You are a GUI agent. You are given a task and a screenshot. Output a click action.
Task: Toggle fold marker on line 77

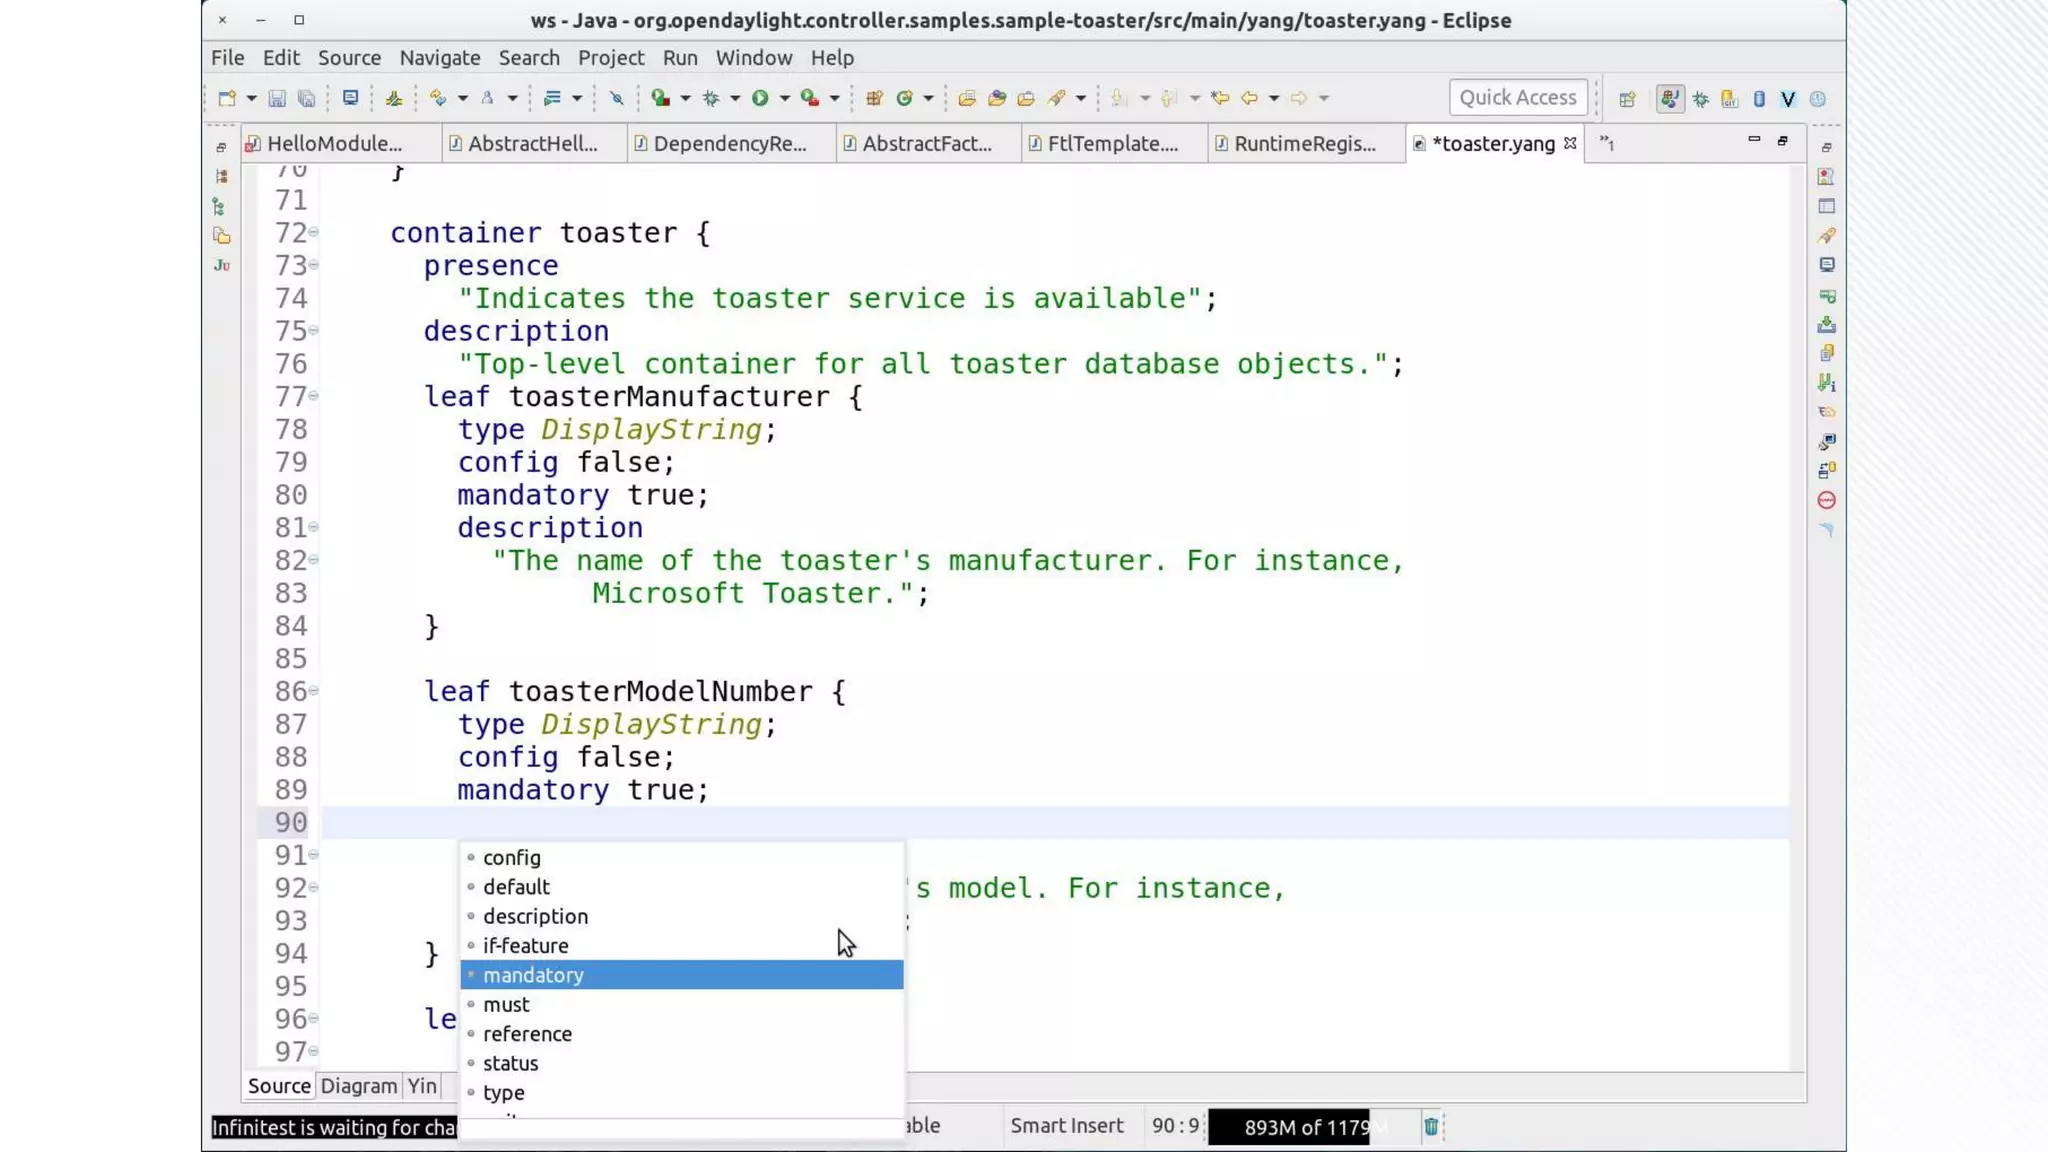314,396
